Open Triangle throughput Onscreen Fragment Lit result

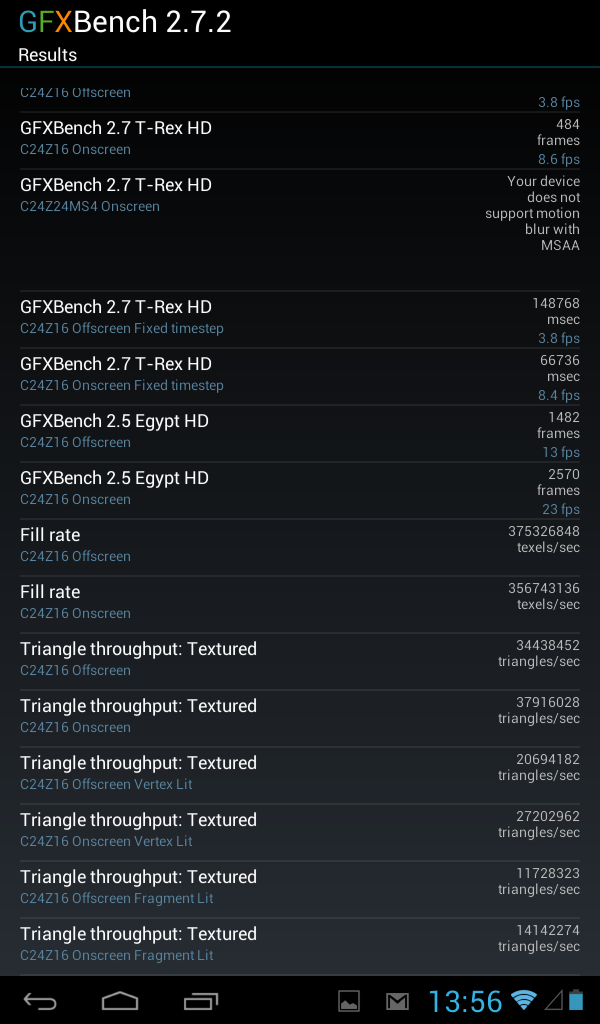pos(300,946)
